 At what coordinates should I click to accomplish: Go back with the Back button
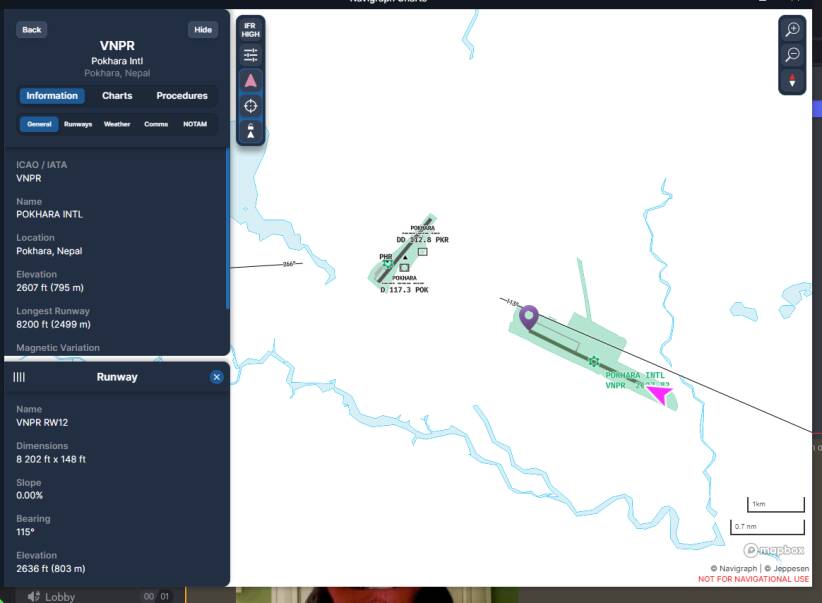tap(31, 30)
